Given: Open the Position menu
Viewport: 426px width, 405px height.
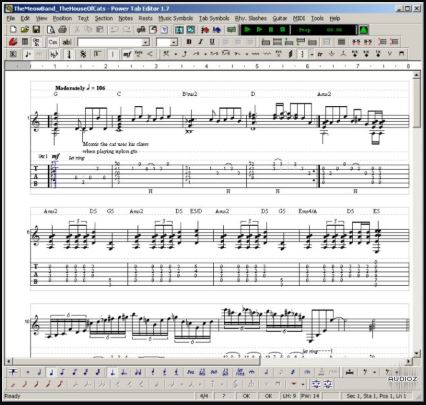Looking at the screenshot, I should 62,18.
